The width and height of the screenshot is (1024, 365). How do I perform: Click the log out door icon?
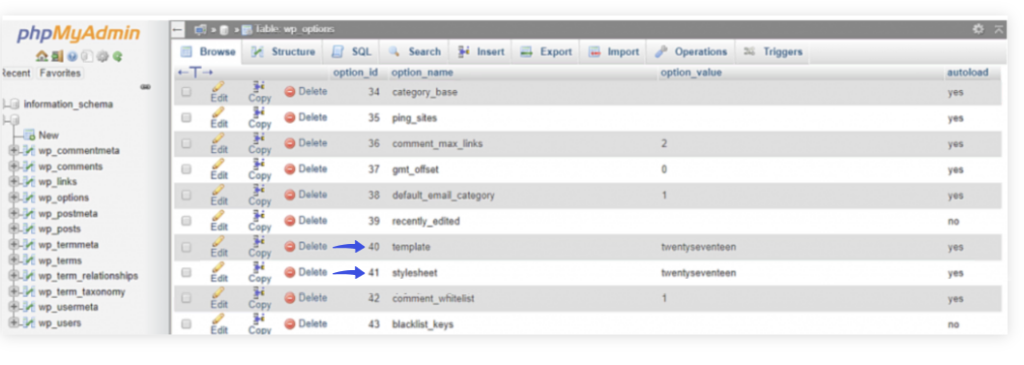click(x=57, y=56)
